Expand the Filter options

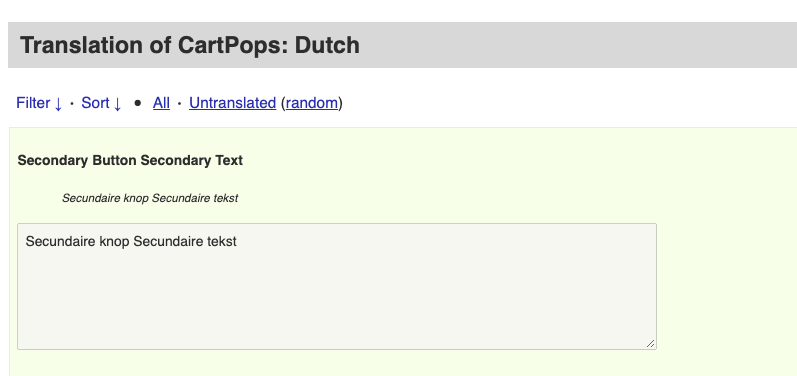tap(39, 103)
